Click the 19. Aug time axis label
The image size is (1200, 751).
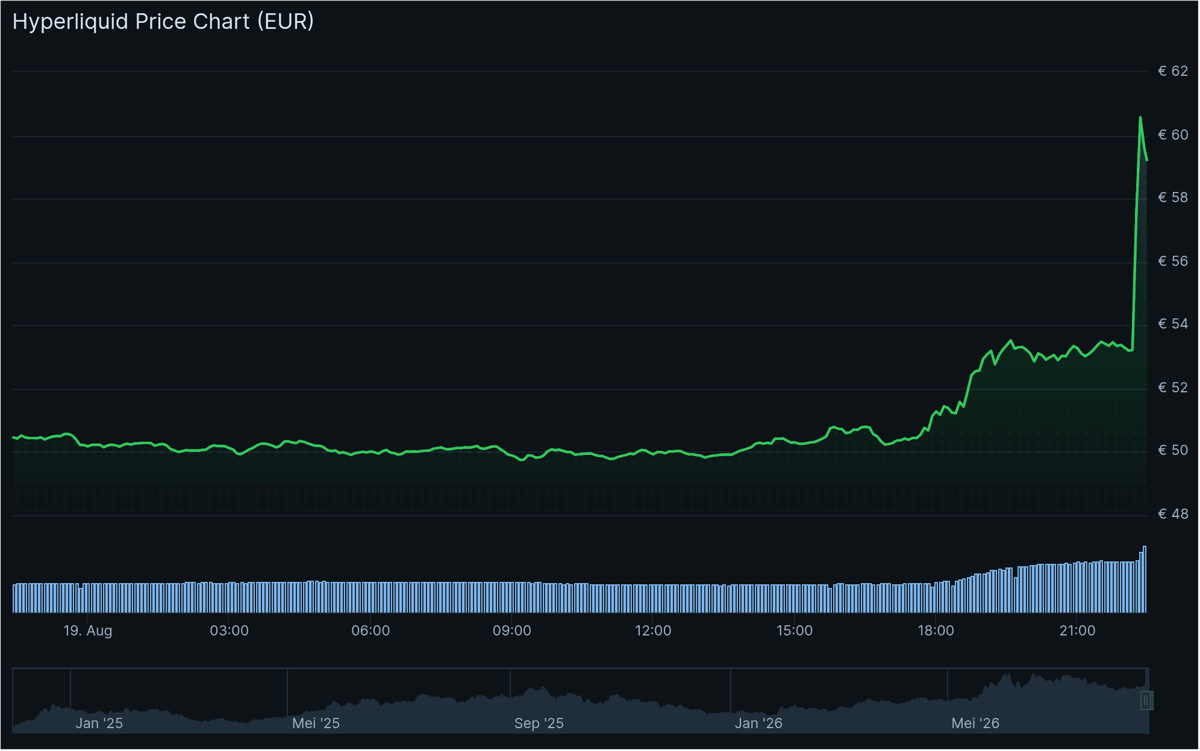(x=88, y=631)
